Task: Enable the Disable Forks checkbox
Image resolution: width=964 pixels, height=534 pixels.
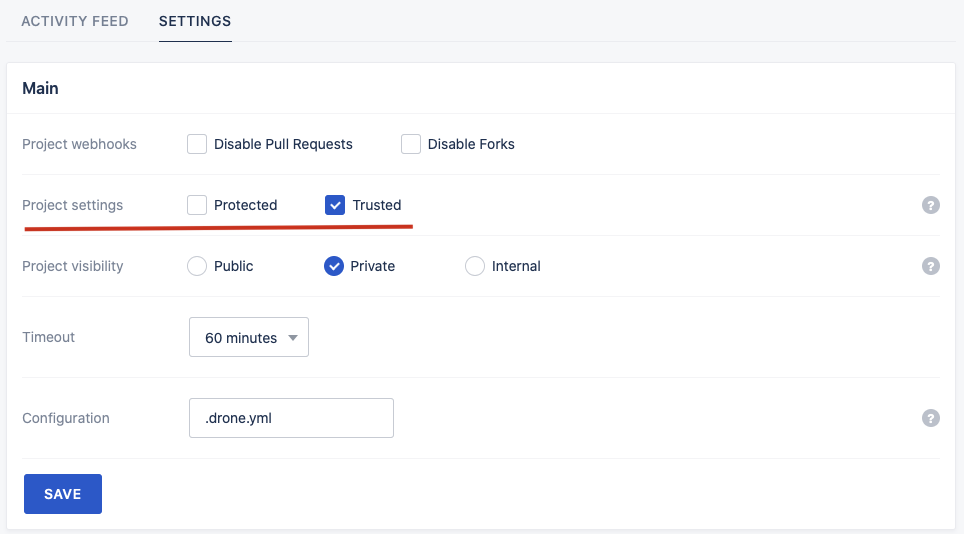Action: (x=411, y=144)
